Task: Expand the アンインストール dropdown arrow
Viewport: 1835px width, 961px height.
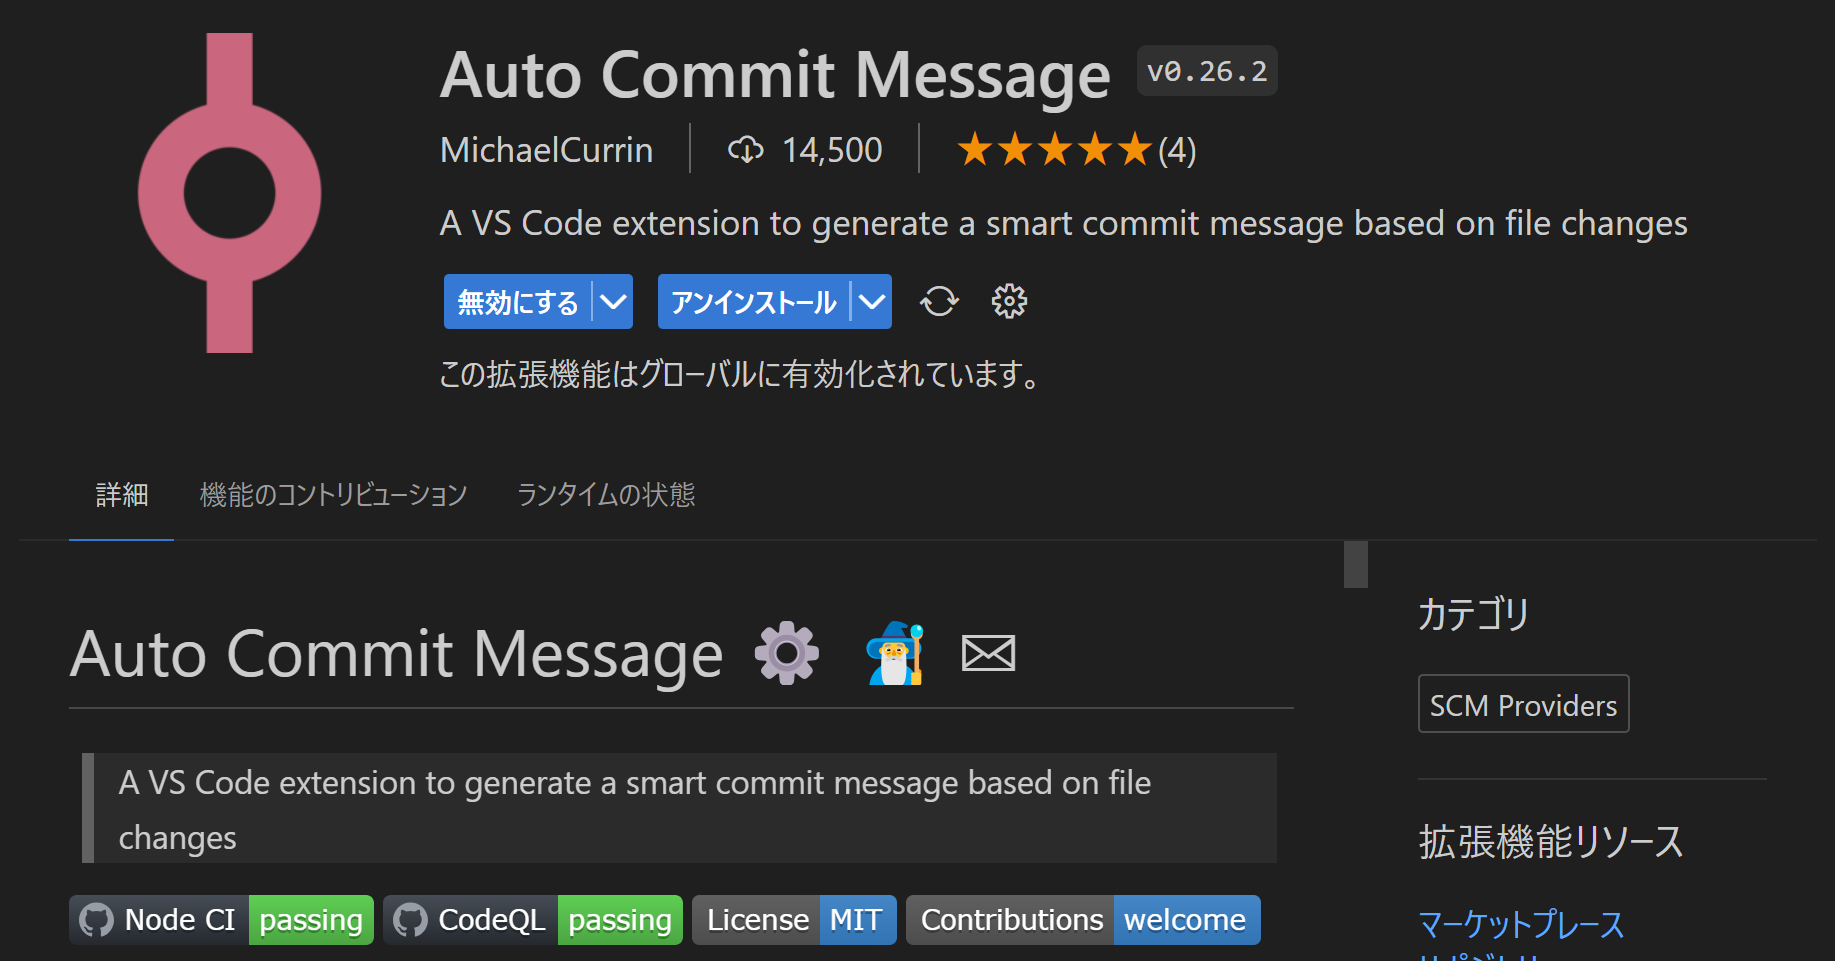Action: [x=872, y=301]
